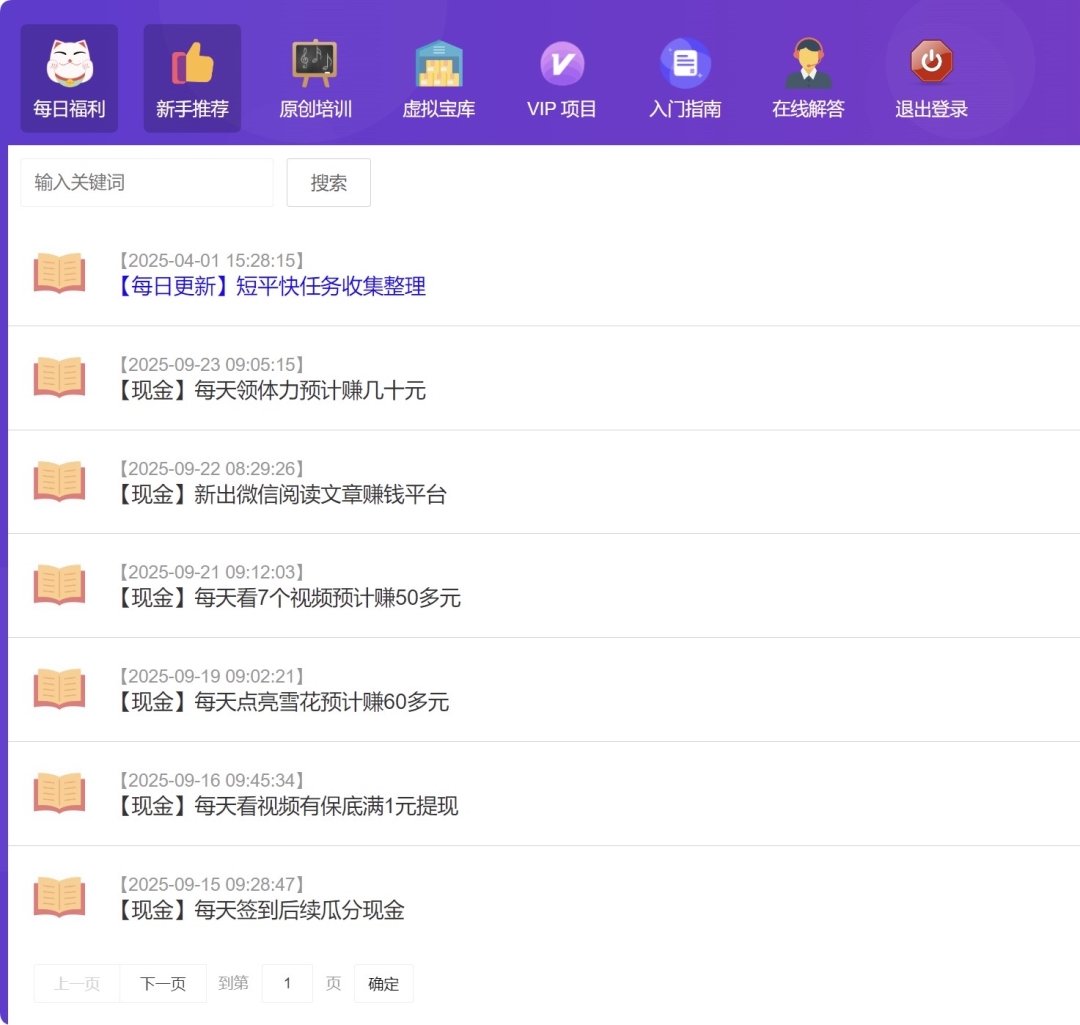
Task: Open 每天领体力预计赚几十元 post
Action: (271, 391)
